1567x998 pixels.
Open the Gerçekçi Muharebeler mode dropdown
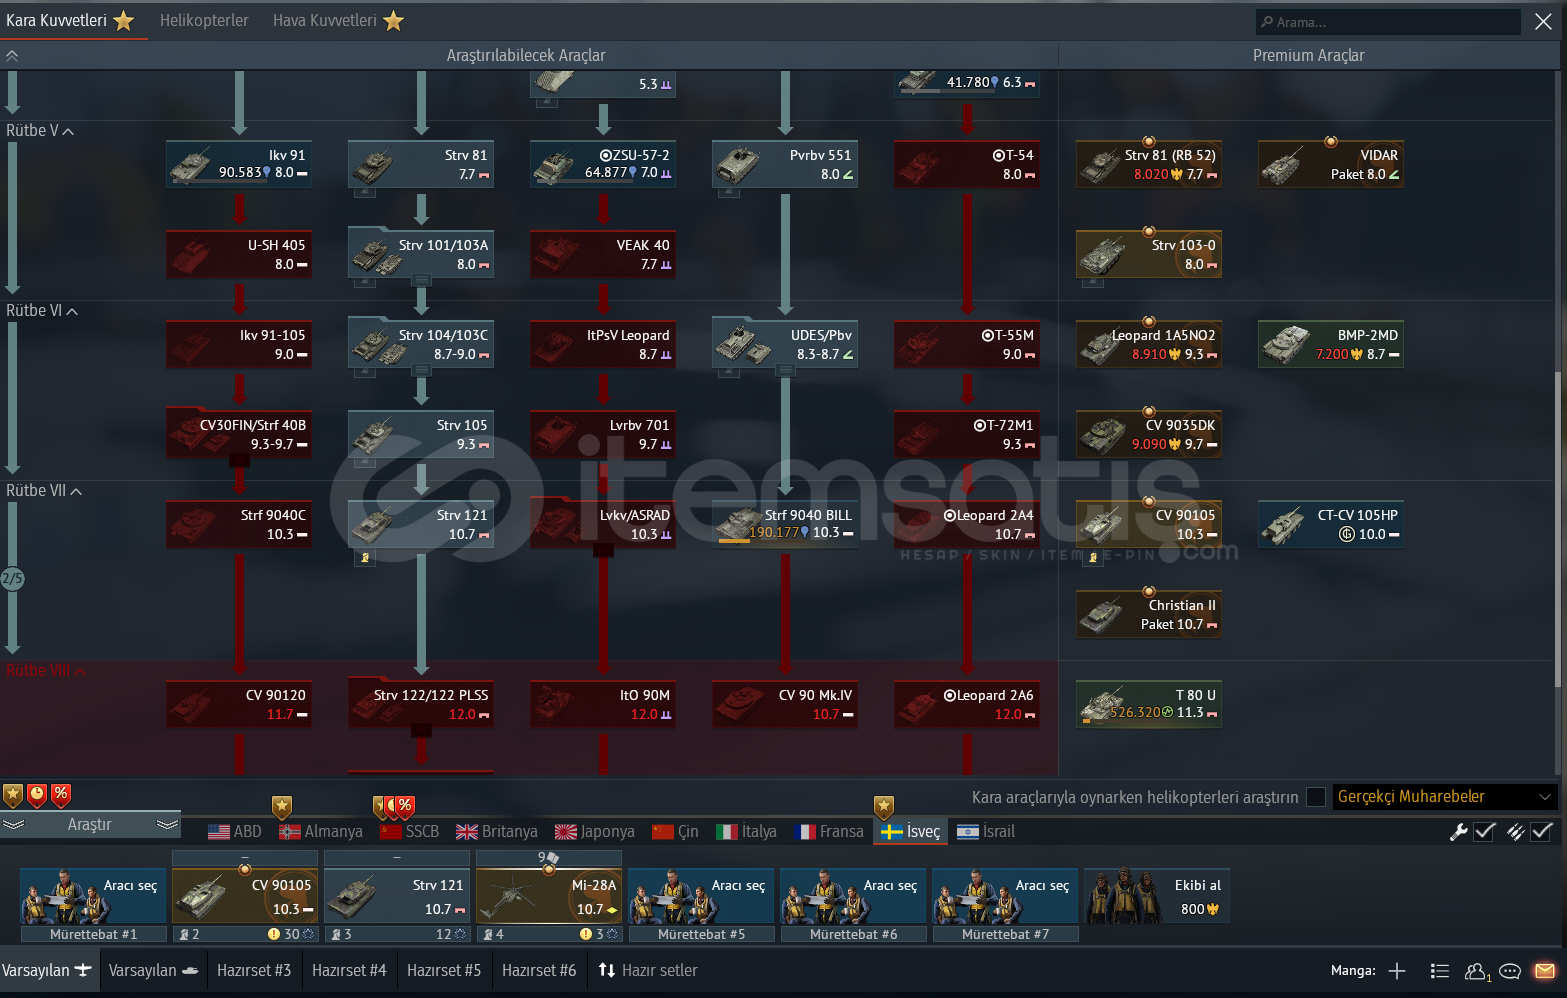tap(1444, 797)
